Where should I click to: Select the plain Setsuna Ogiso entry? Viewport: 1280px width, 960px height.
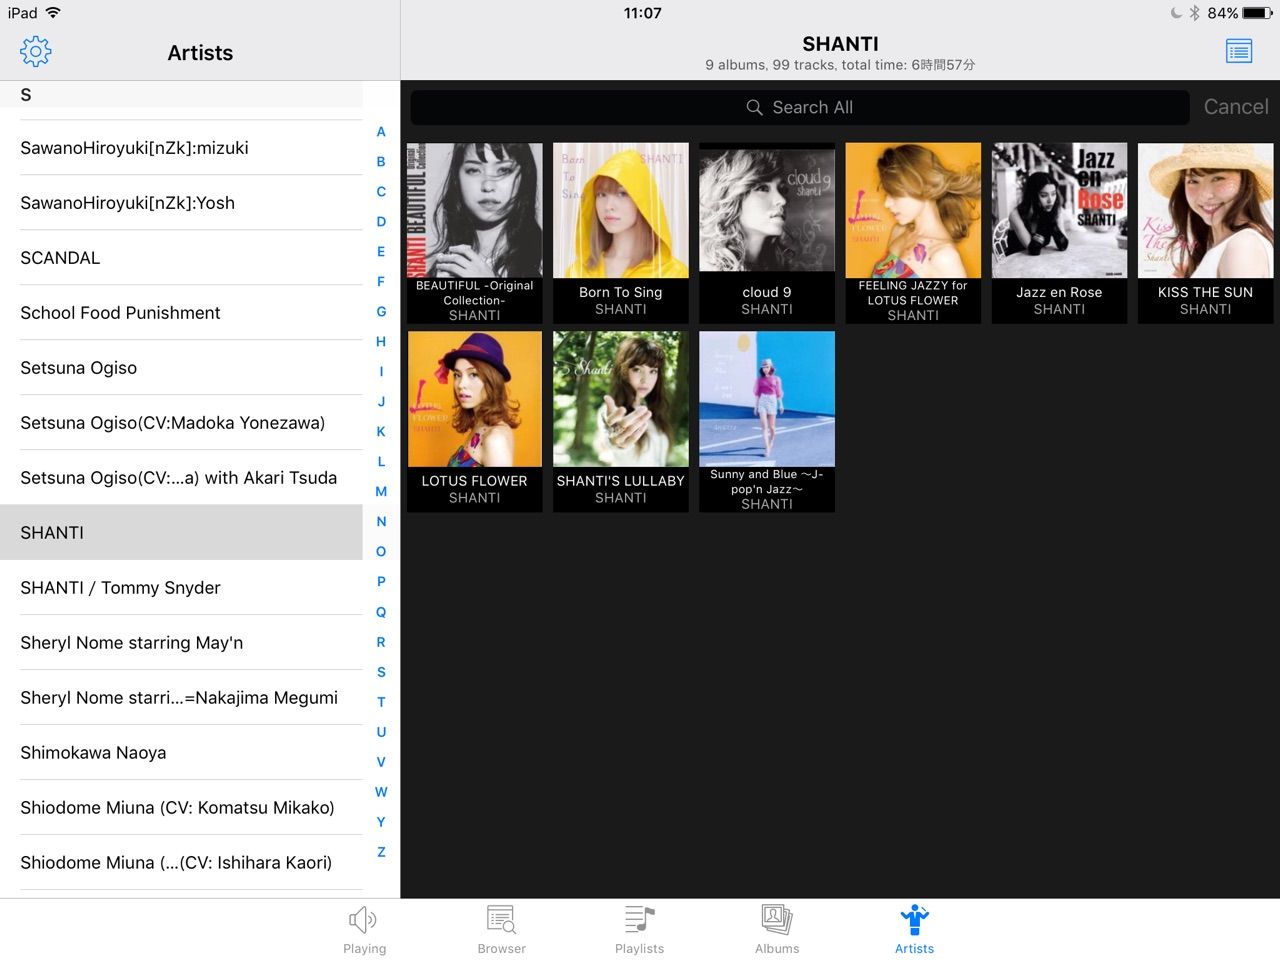pos(181,368)
